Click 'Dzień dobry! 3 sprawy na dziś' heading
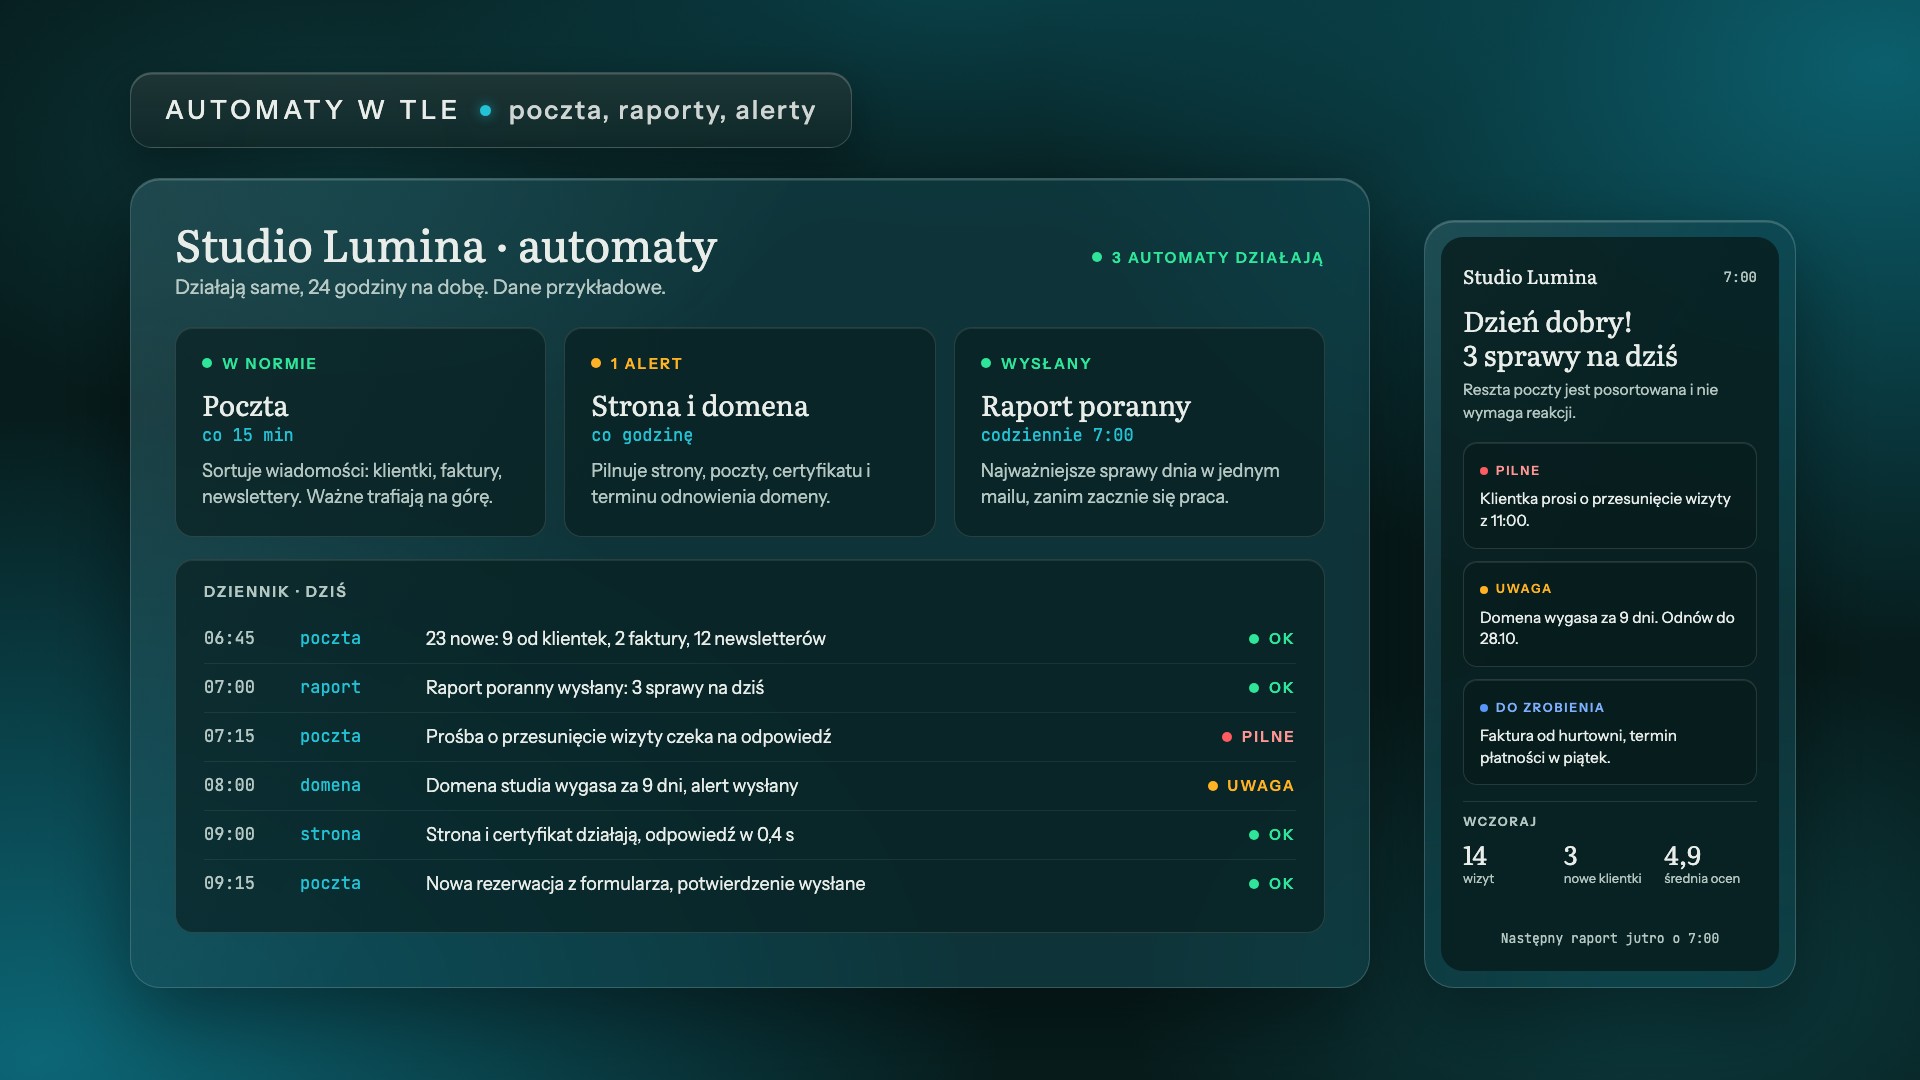Viewport: 1920px width, 1080px height. pyautogui.click(x=1570, y=339)
